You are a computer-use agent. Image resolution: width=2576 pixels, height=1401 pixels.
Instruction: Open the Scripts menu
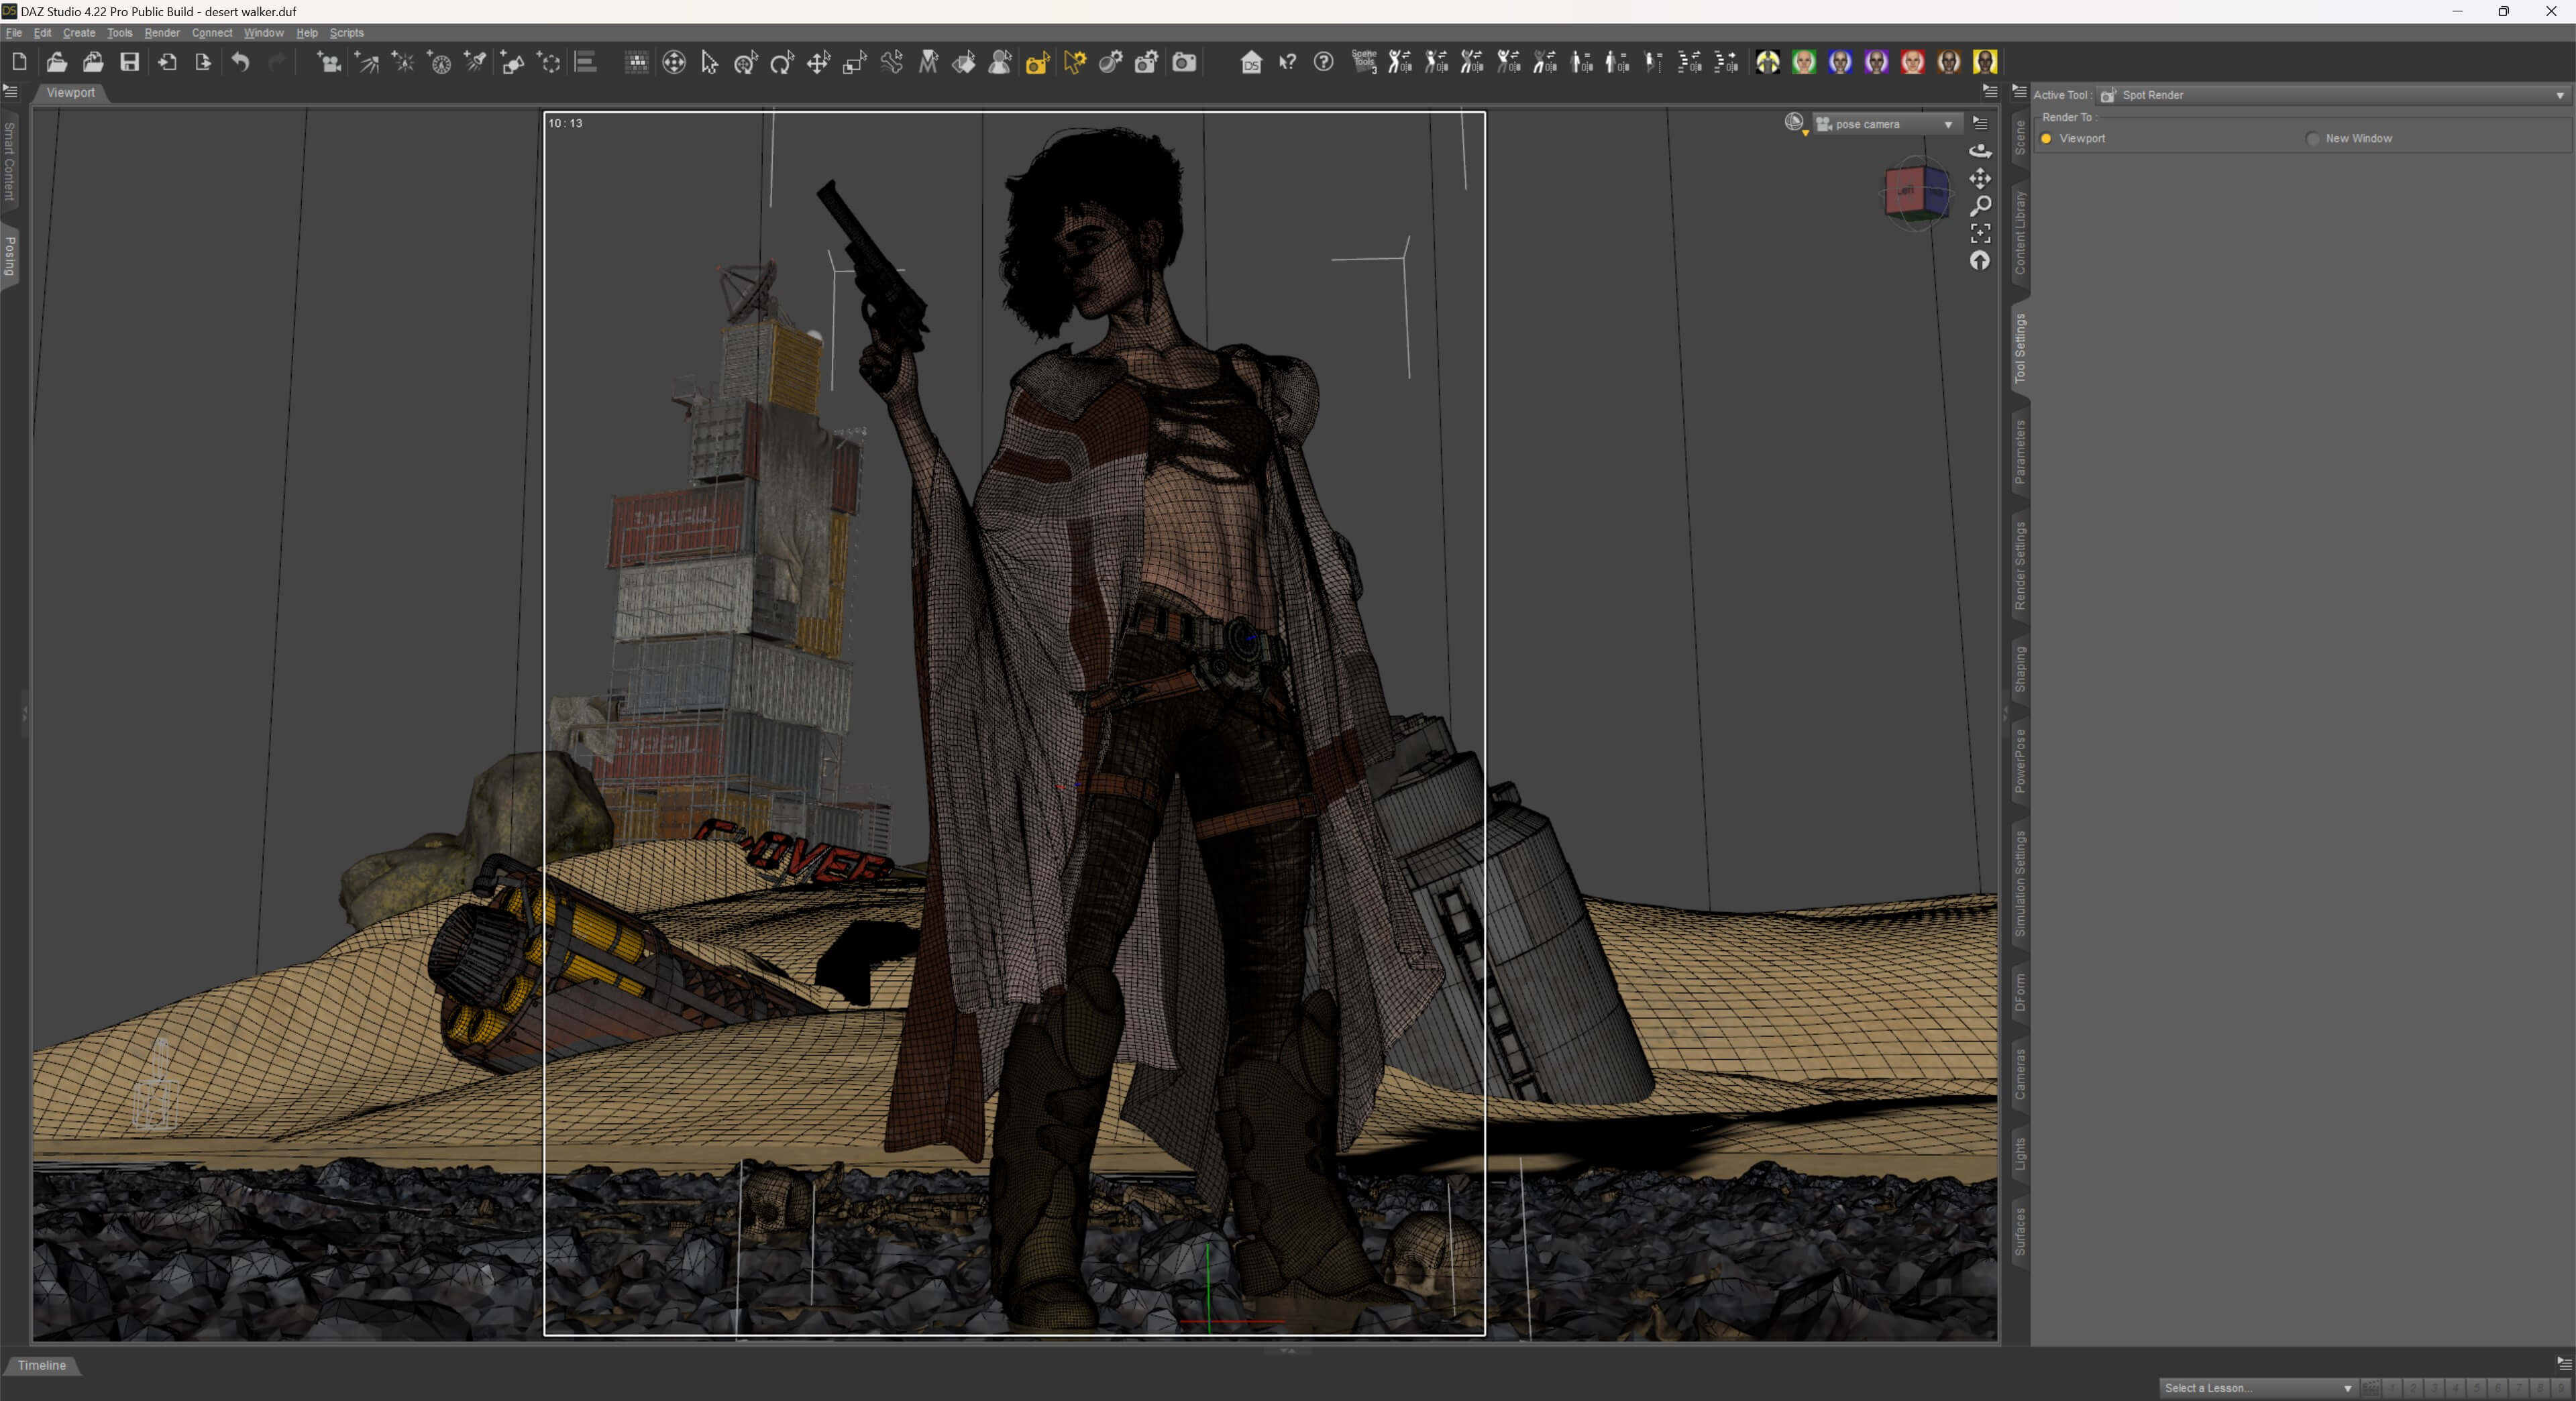tap(347, 33)
